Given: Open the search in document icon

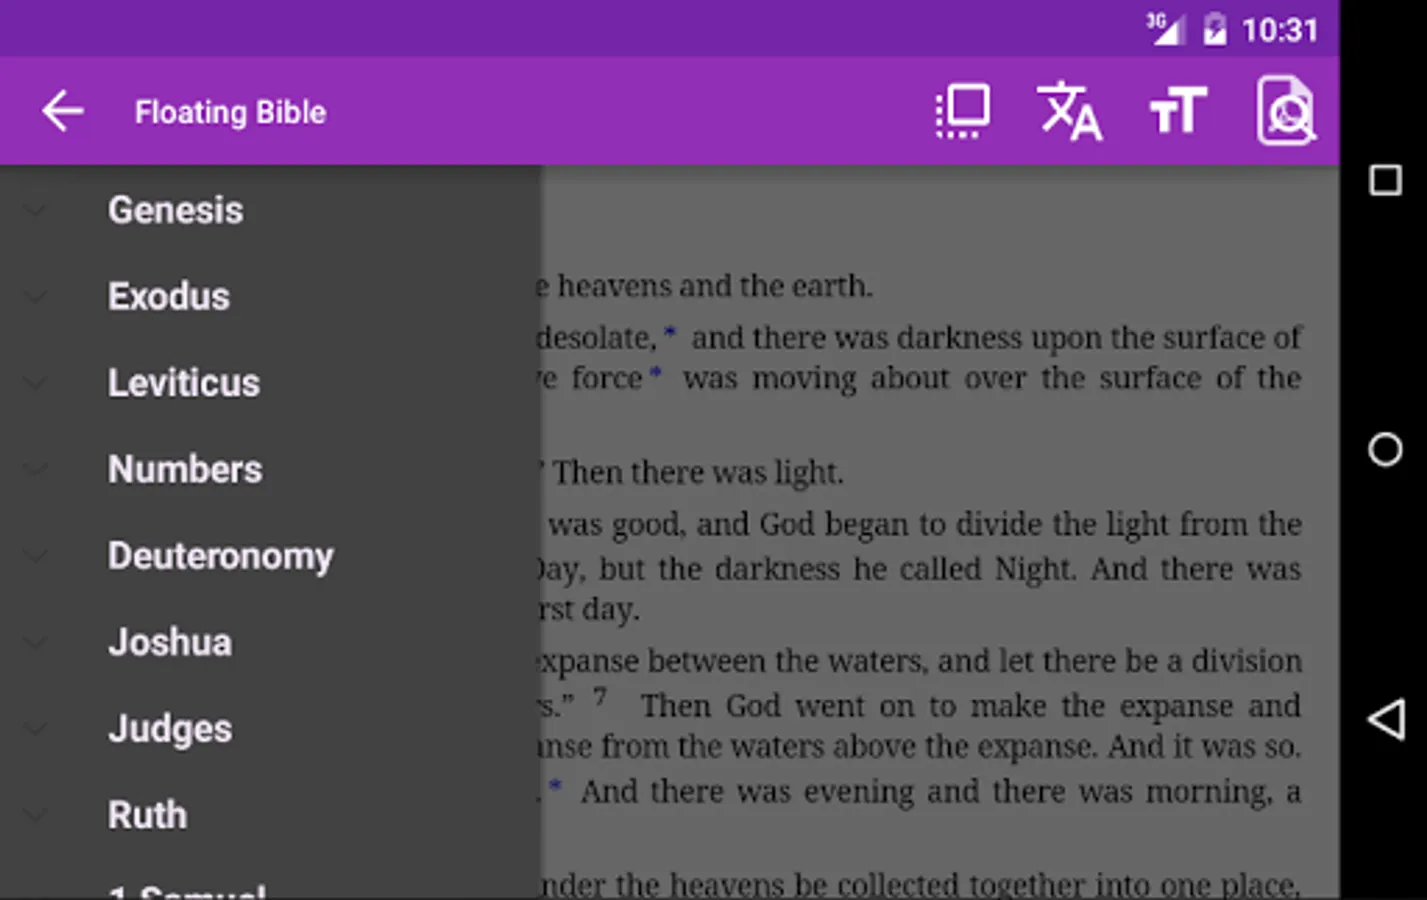Looking at the screenshot, I should click(1286, 111).
